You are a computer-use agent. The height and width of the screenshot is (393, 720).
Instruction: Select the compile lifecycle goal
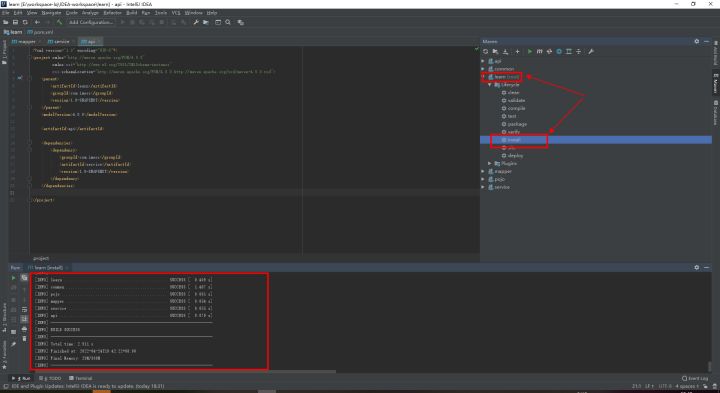513,108
